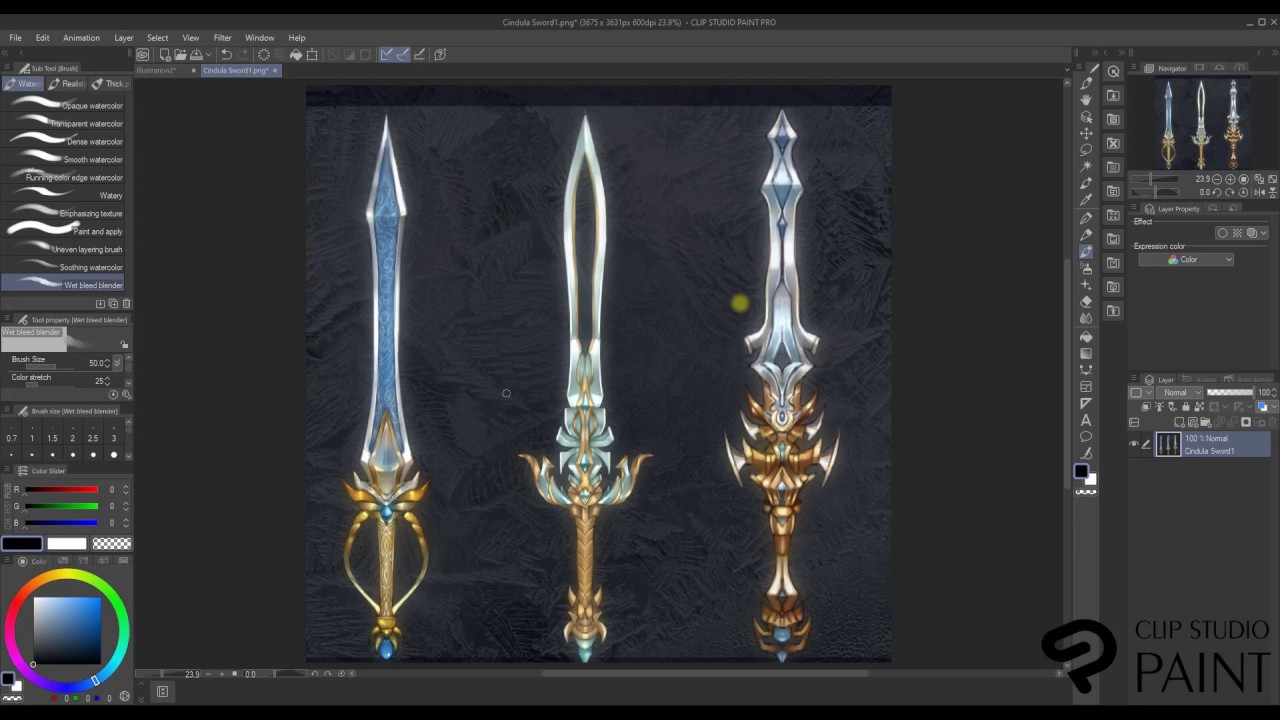Screen dimensions: 1280x720
Task: Open Normal blending mode dropdown
Action: click(x=1179, y=392)
